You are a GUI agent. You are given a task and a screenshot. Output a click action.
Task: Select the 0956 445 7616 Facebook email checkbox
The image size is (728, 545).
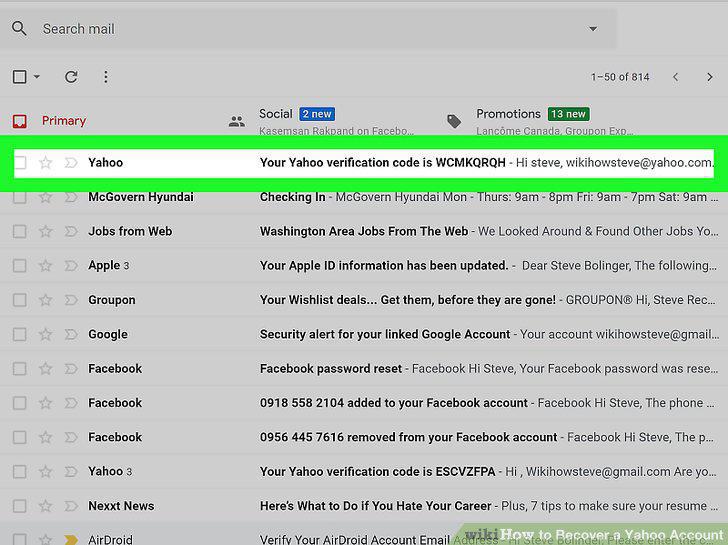coord(20,437)
